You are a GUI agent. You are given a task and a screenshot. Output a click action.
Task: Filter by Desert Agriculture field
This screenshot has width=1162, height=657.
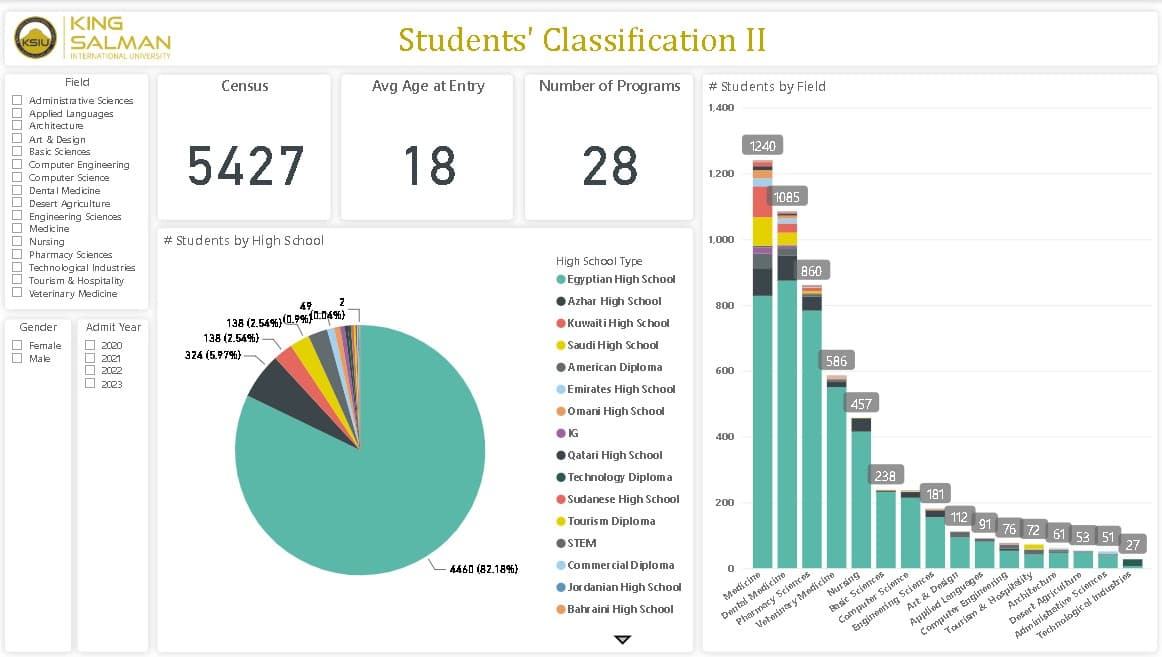tap(17, 202)
